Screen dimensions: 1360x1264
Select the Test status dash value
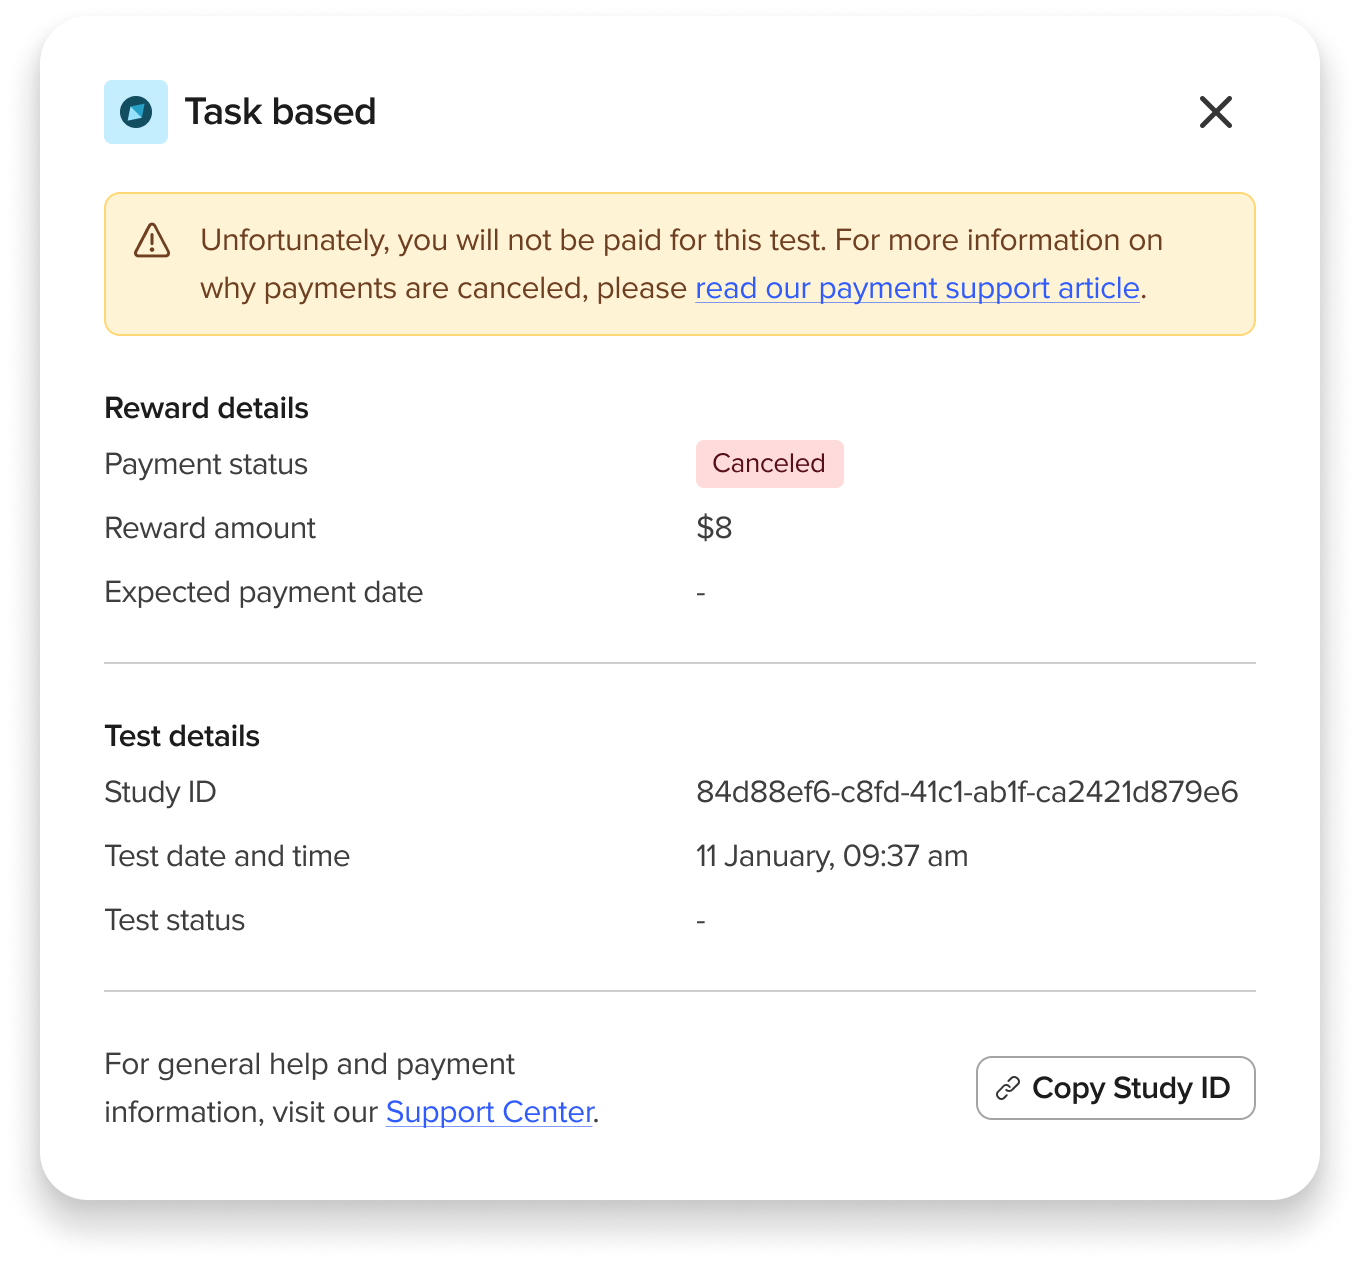click(x=700, y=920)
